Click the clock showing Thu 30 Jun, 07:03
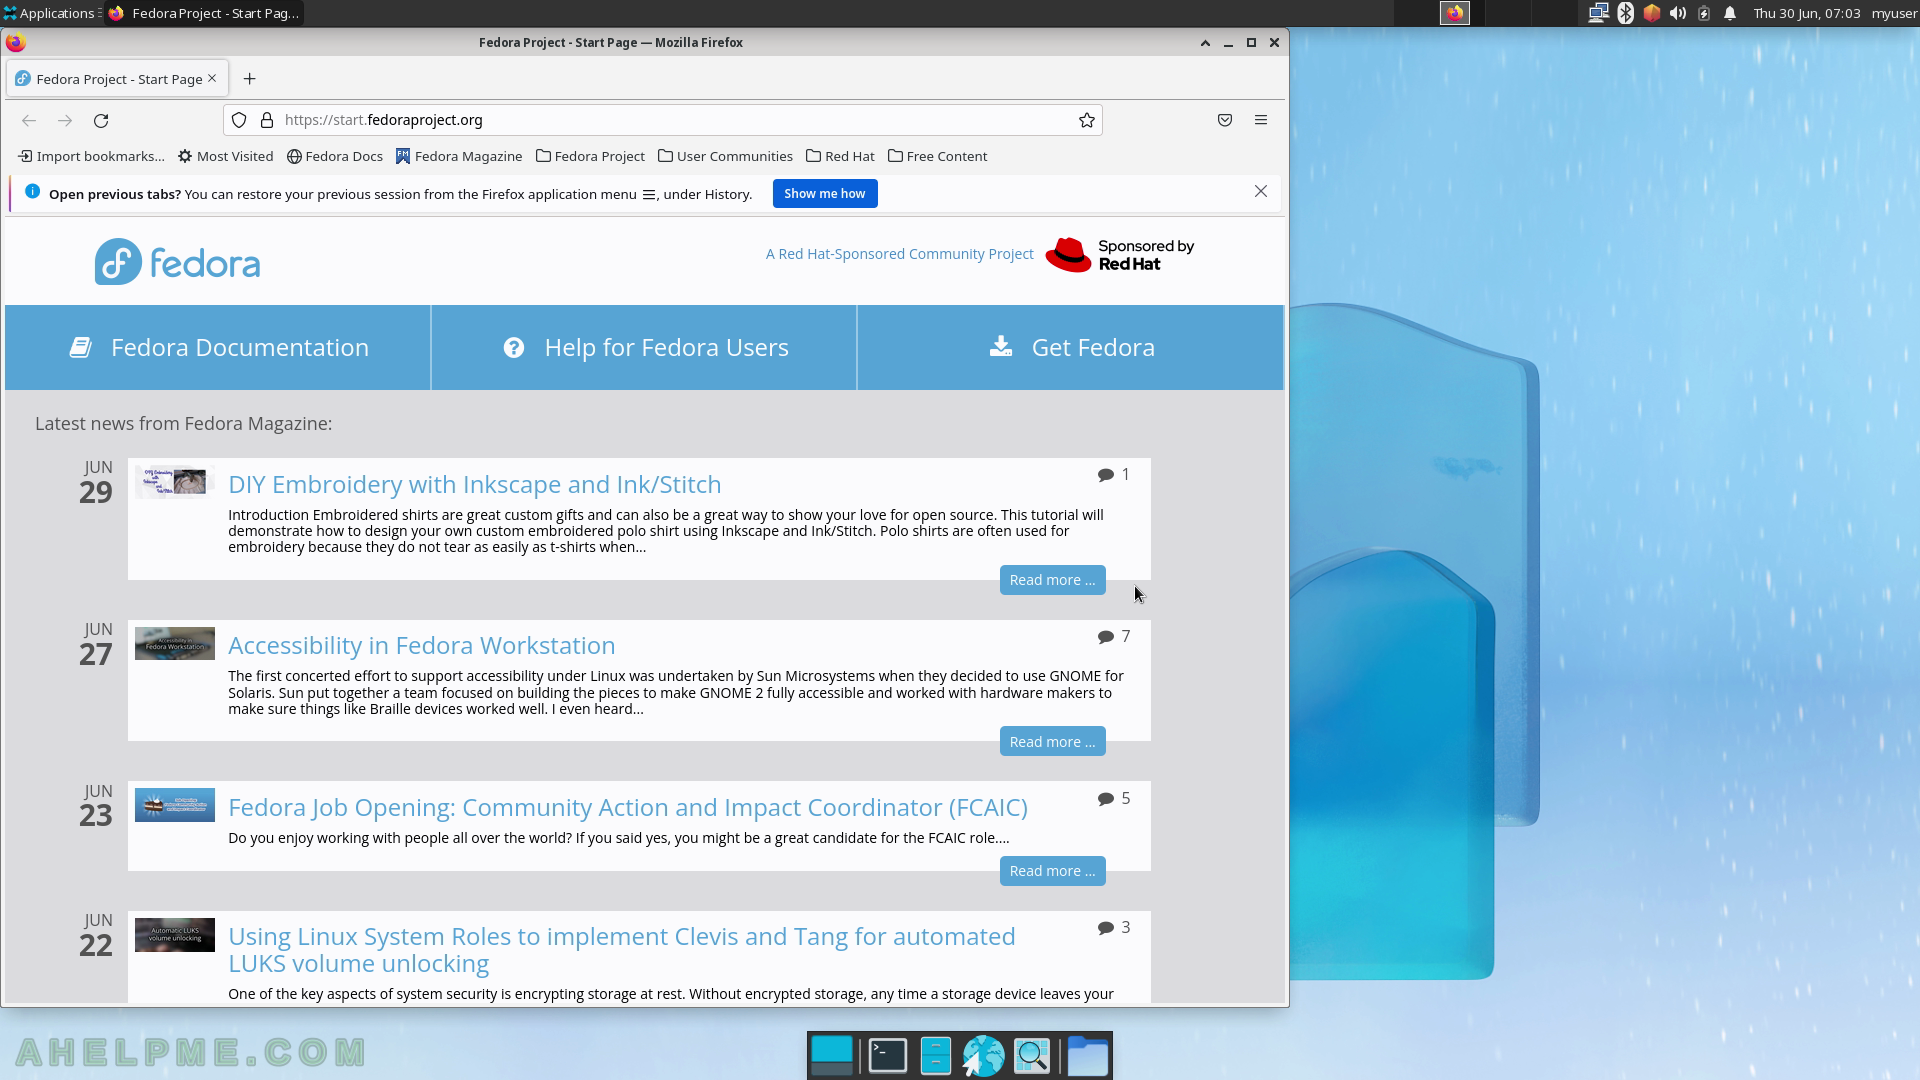1920x1080 pixels. click(x=1806, y=13)
